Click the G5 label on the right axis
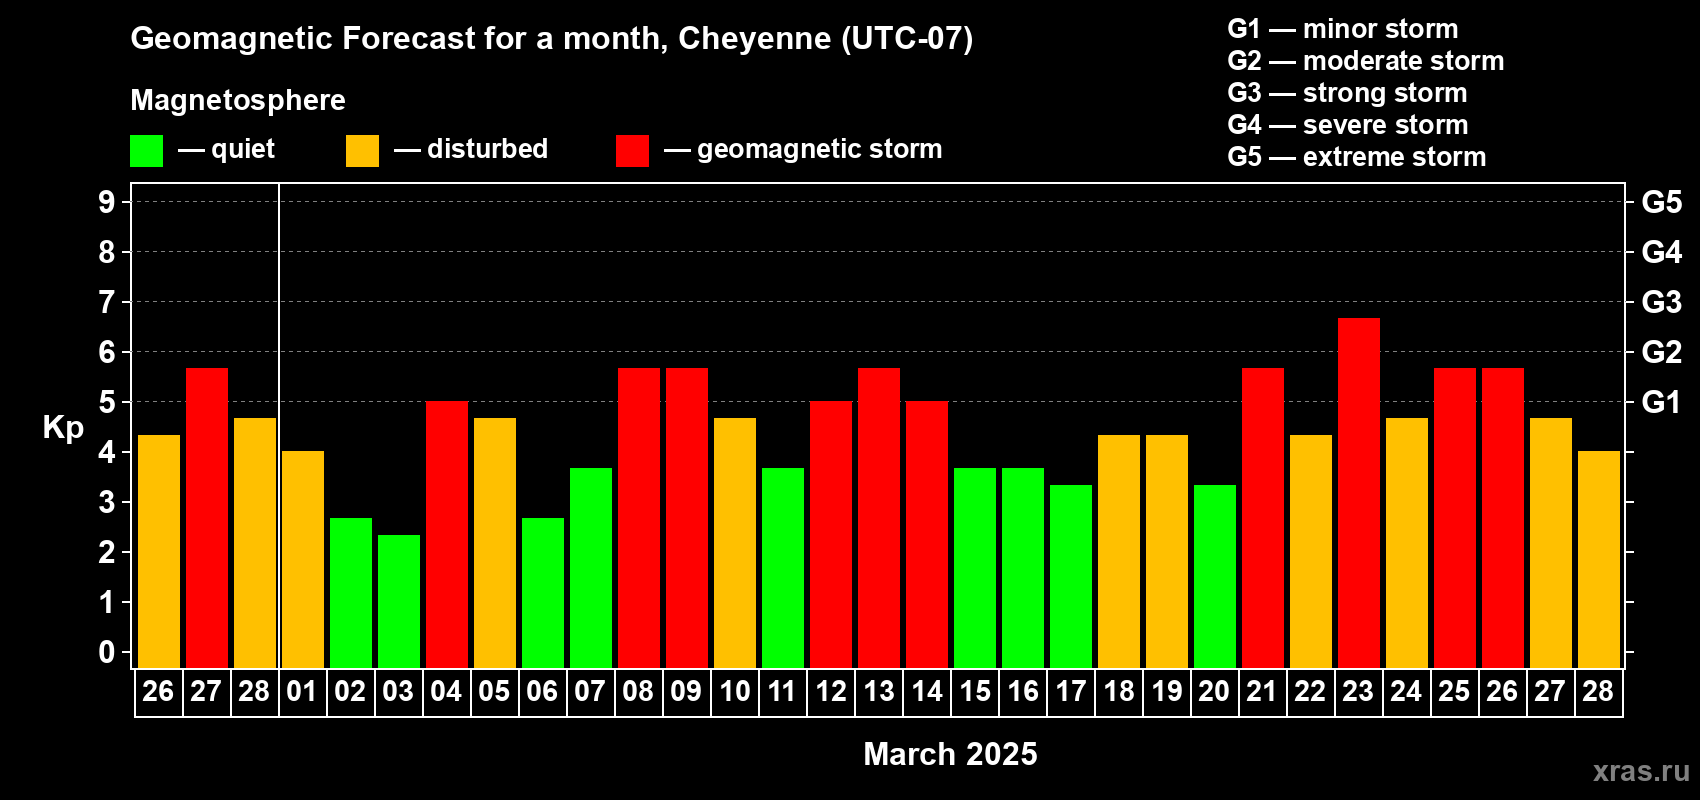Image resolution: width=1700 pixels, height=800 pixels. point(1662,202)
